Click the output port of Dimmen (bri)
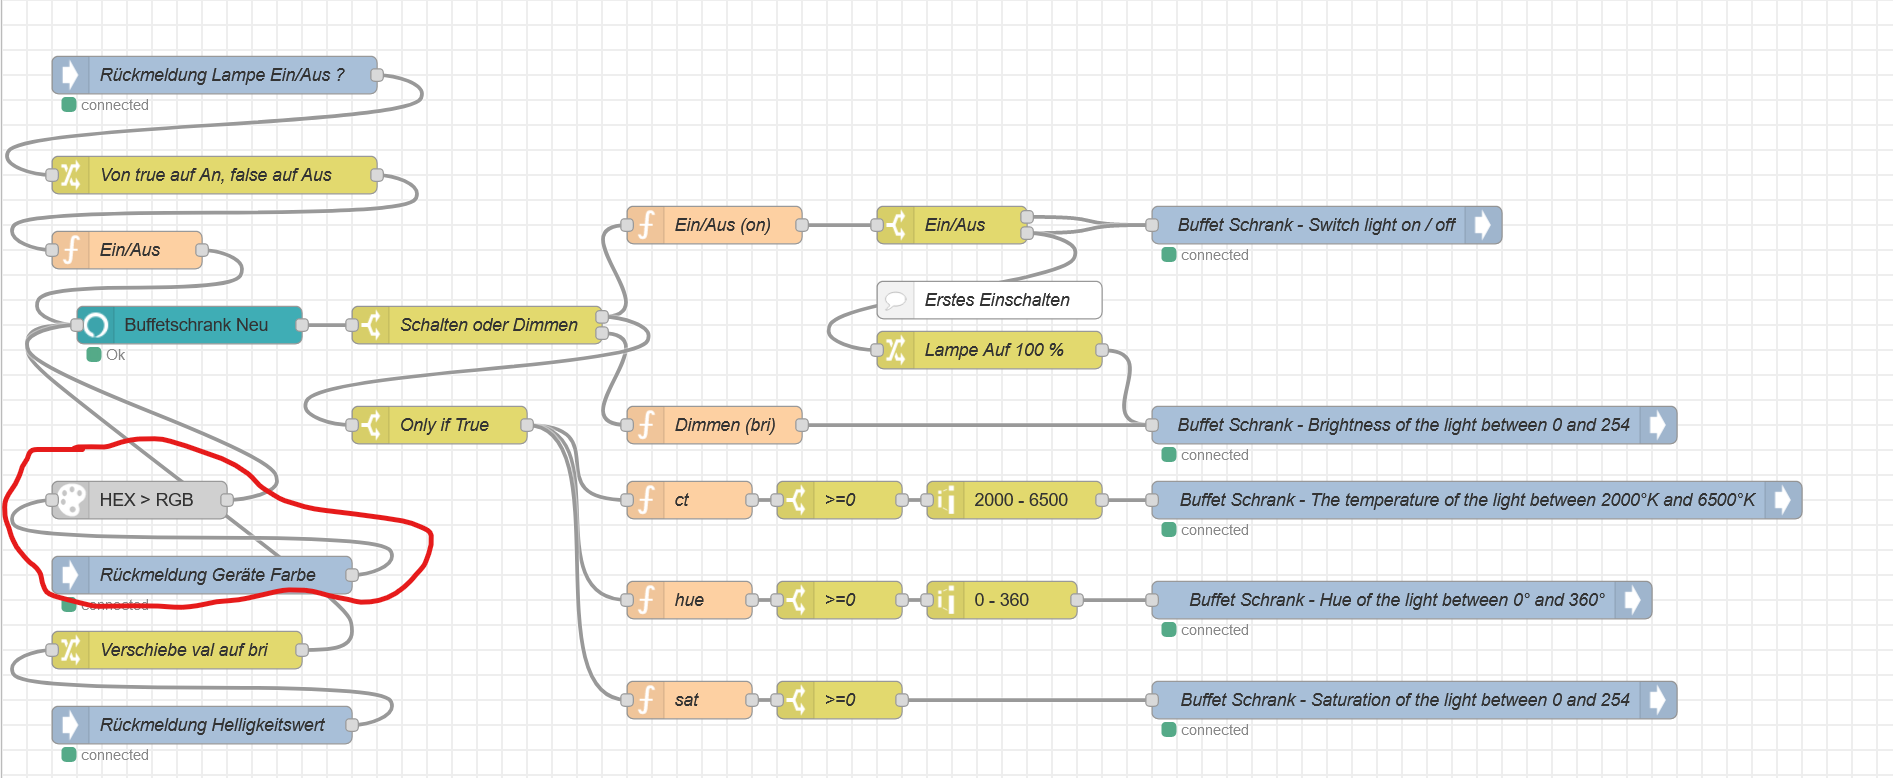The image size is (1893, 778). 802,425
